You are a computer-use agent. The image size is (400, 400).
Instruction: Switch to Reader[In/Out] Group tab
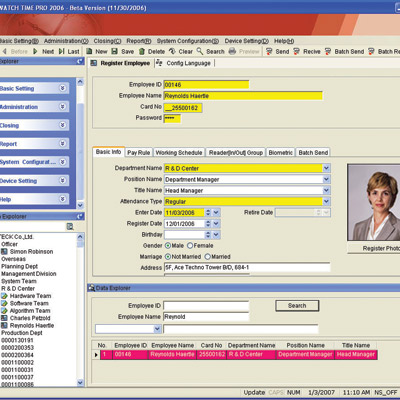tap(236, 152)
